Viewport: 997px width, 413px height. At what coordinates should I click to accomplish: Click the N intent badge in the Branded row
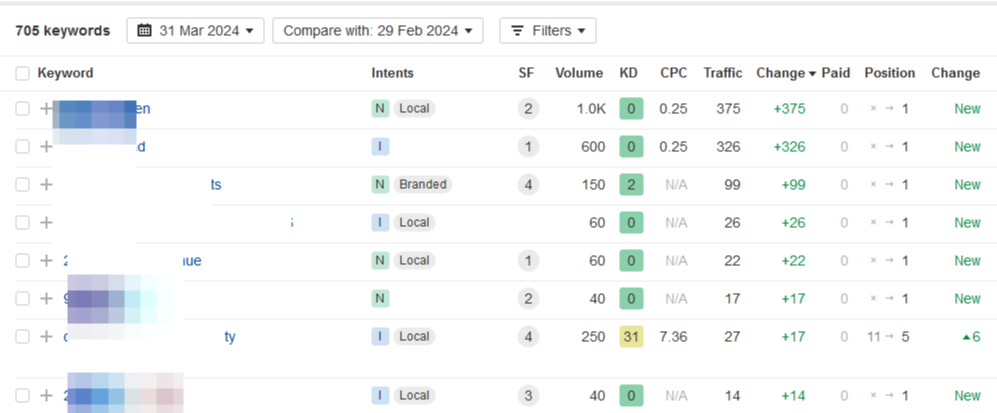pos(380,185)
